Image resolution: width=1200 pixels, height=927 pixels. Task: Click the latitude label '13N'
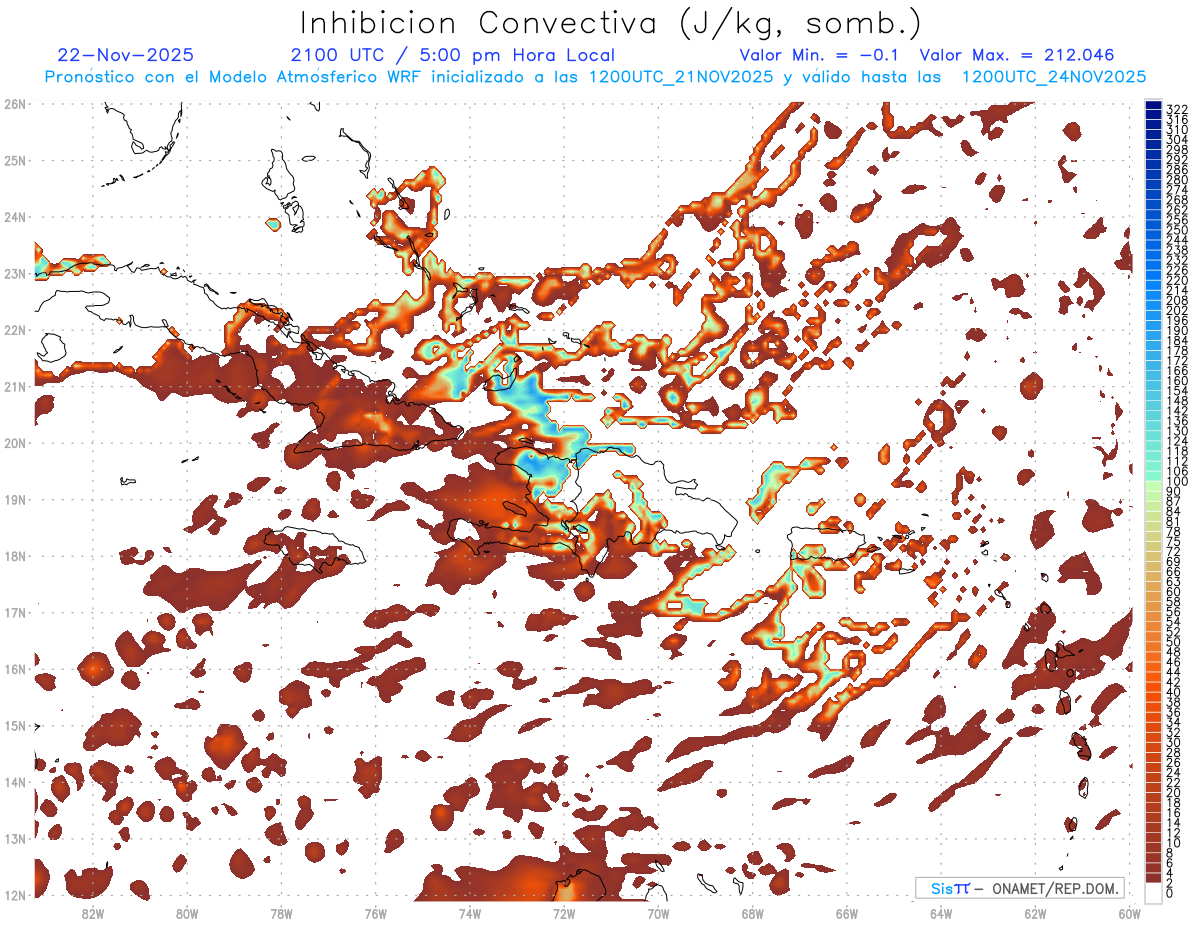tap(16, 839)
